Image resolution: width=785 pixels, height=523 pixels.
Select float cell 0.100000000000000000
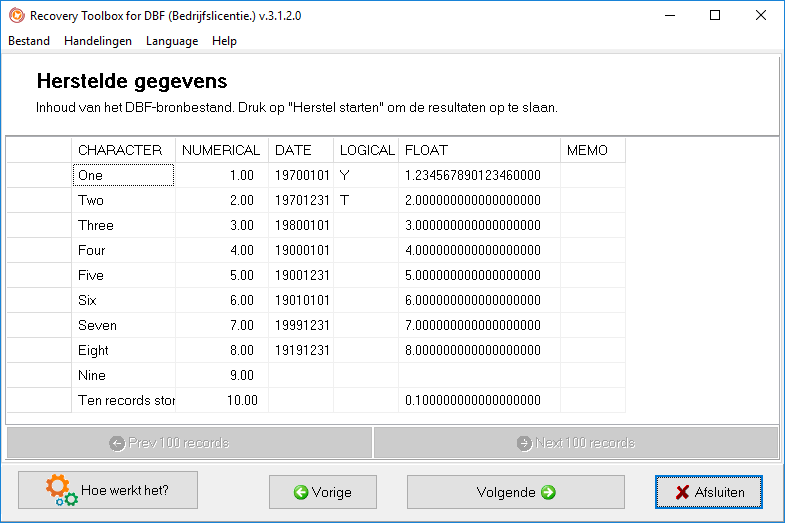pyautogui.click(x=479, y=400)
